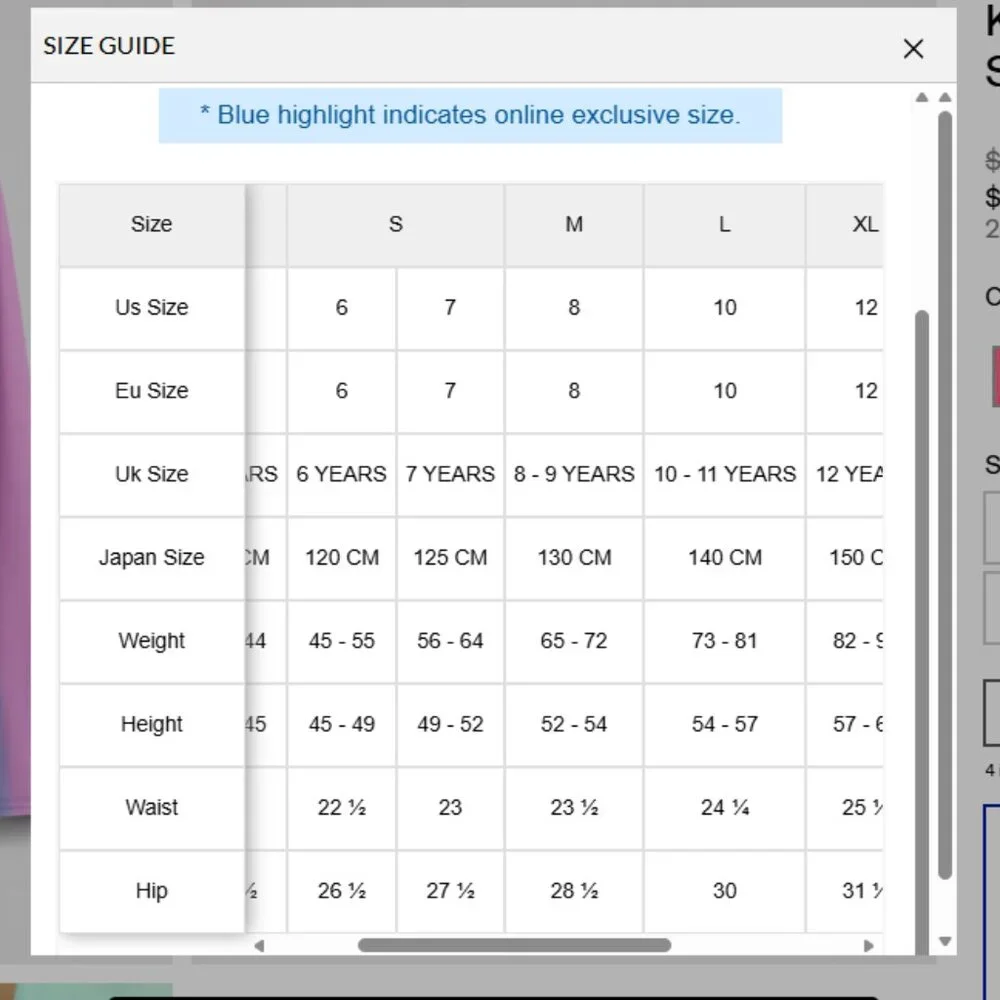
Task: Select the L size column header
Action: click(x=724, y=224)
